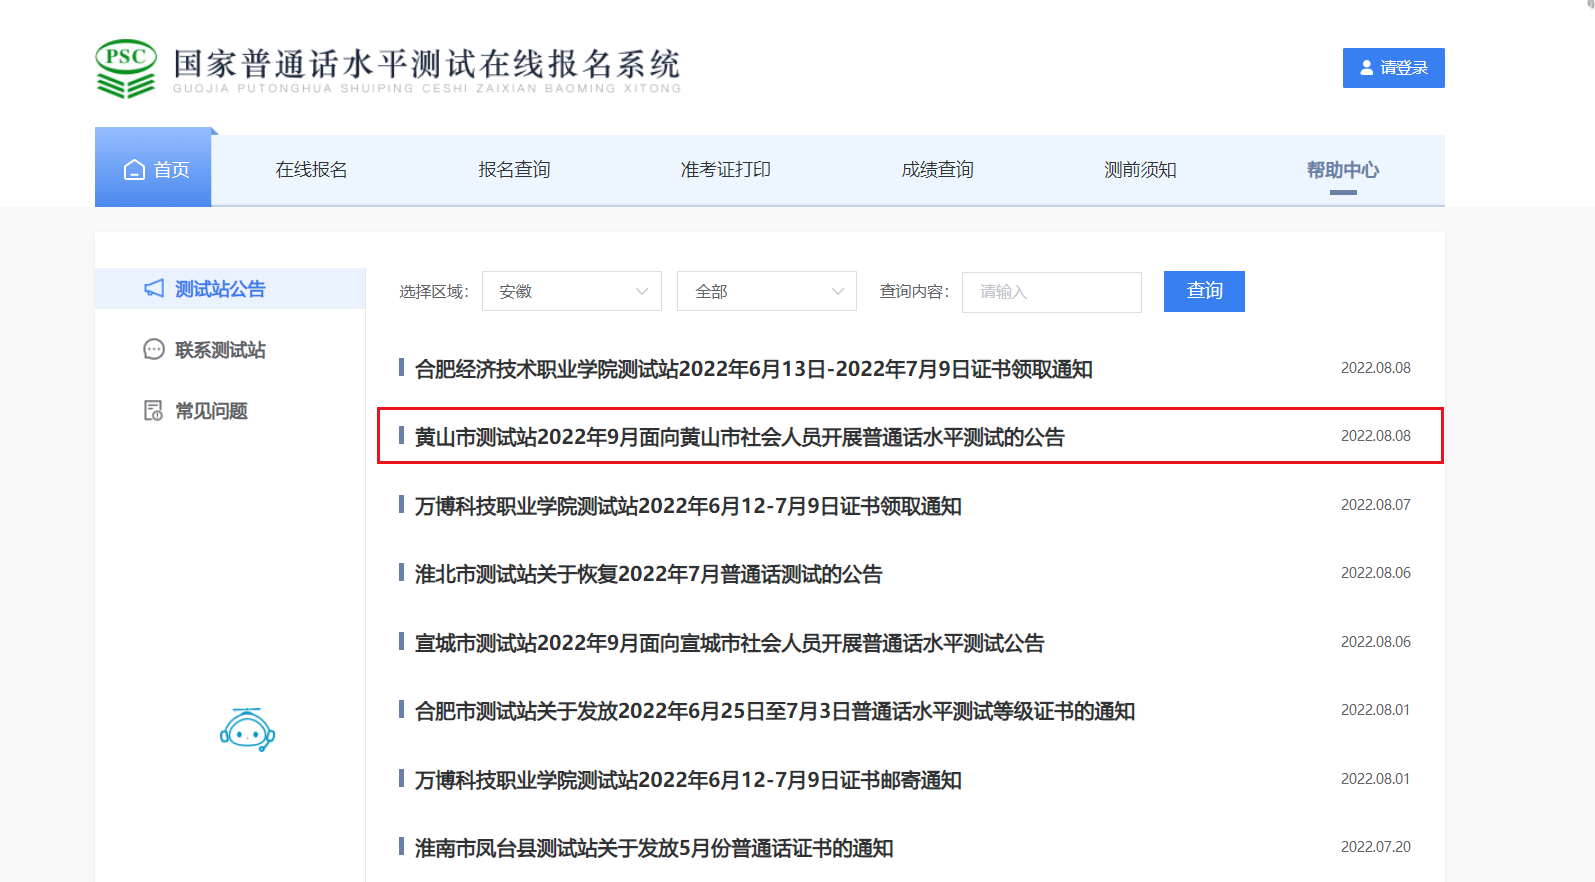1595x882 pixels.
Task: Click the 选择区域 label
Action: (434, 292)
